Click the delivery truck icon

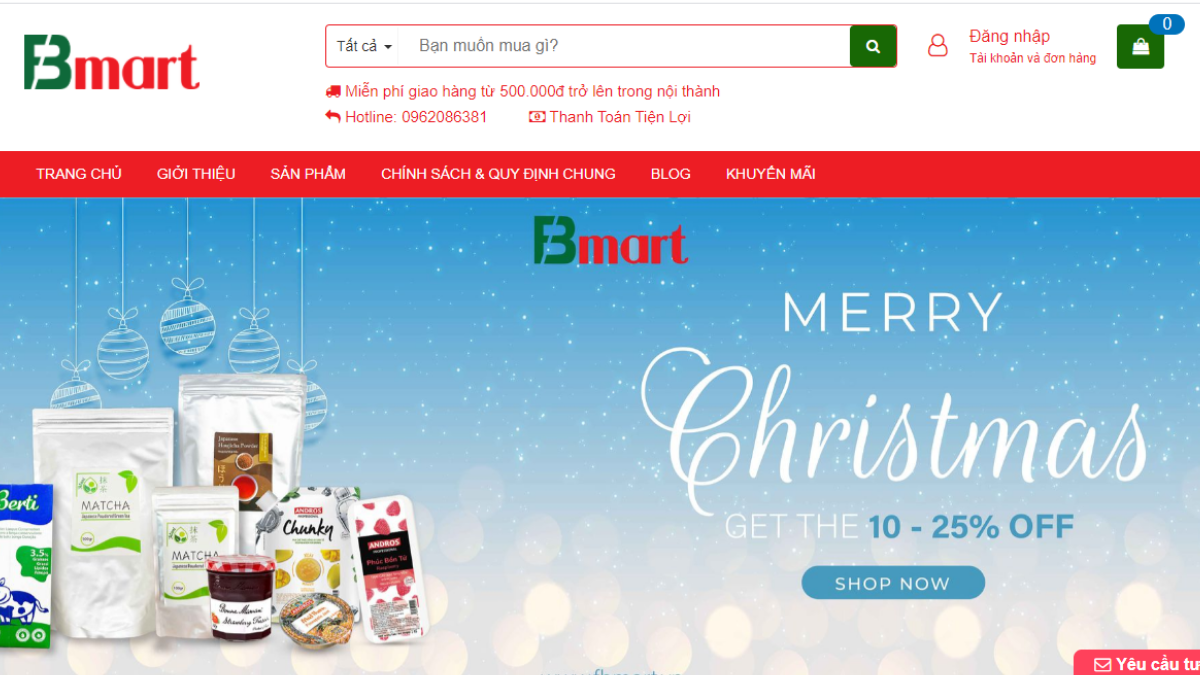(333, 91)
